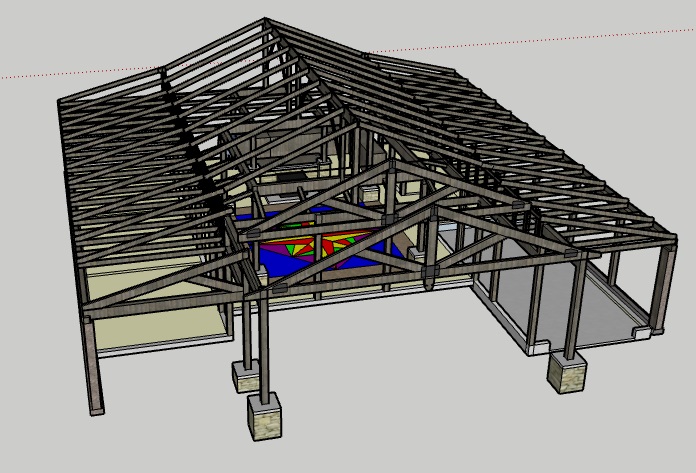696x473 pixels.
Task: Click the stone footing under the right post
Action: click(x=566, y=375)
